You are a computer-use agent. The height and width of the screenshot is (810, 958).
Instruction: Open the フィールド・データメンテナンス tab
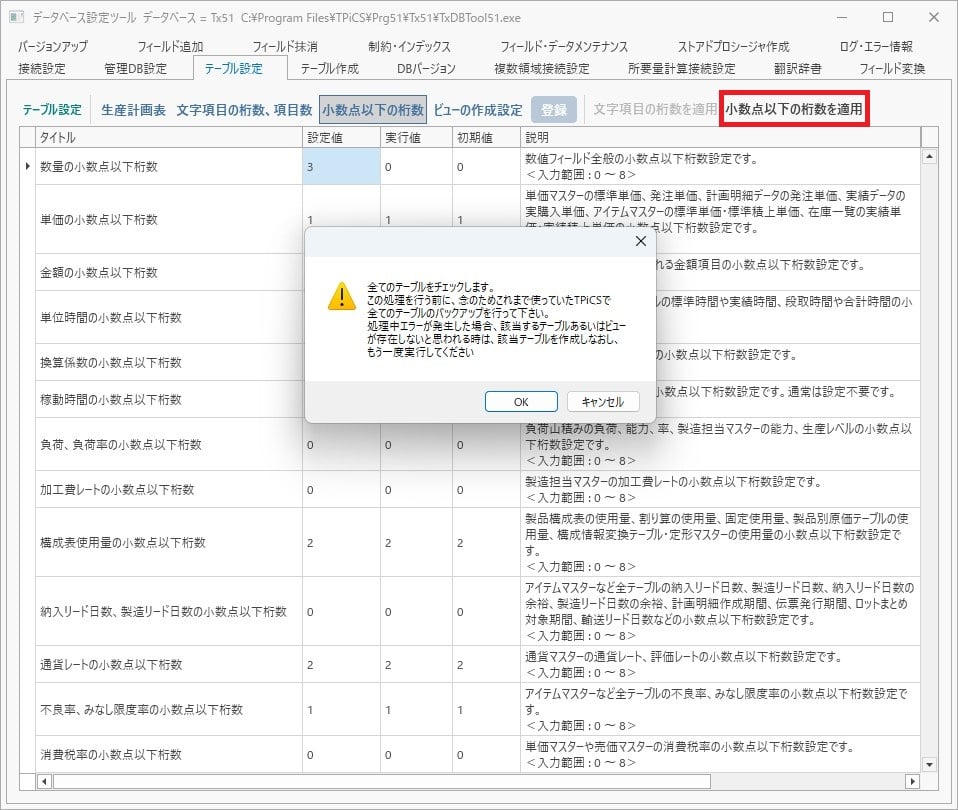(x=564, y=46)
